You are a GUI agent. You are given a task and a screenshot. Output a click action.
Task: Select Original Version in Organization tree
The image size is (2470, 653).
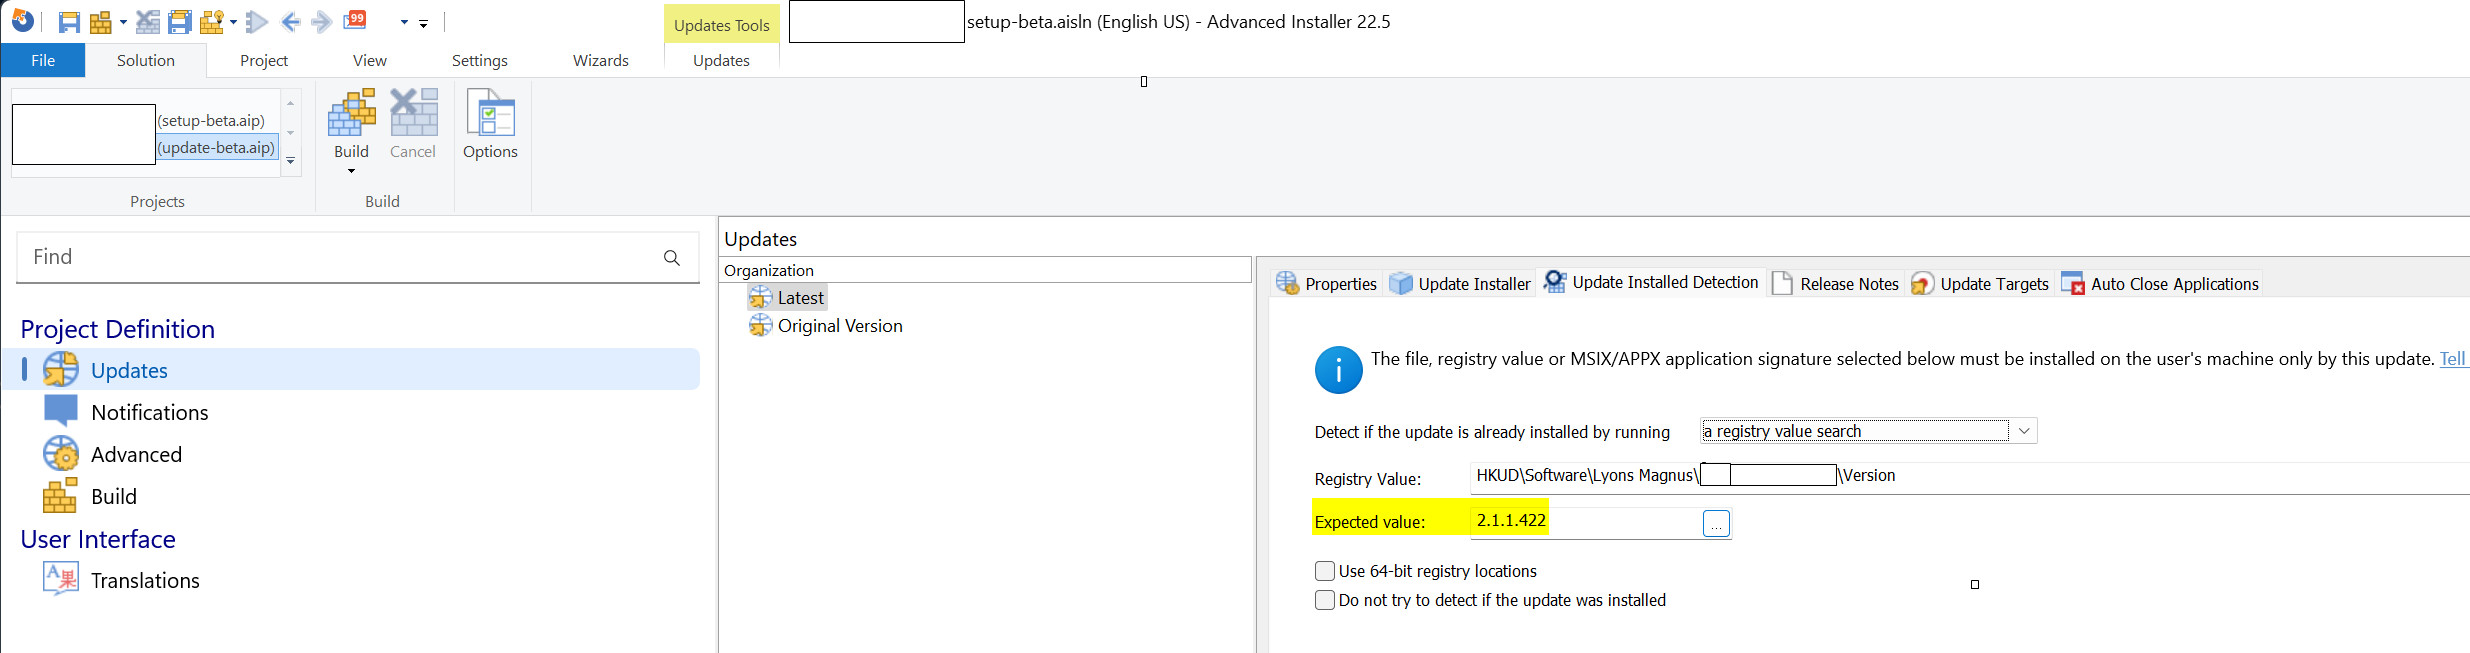[839, 326]
